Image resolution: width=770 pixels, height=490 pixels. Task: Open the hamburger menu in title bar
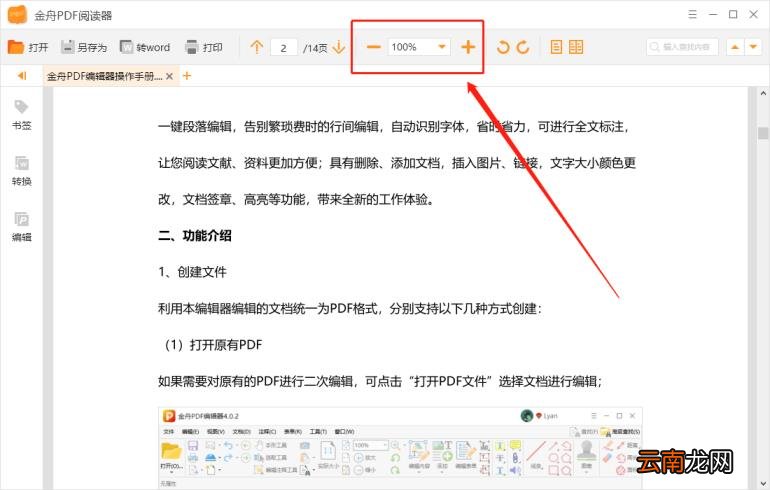coord(692,14)
